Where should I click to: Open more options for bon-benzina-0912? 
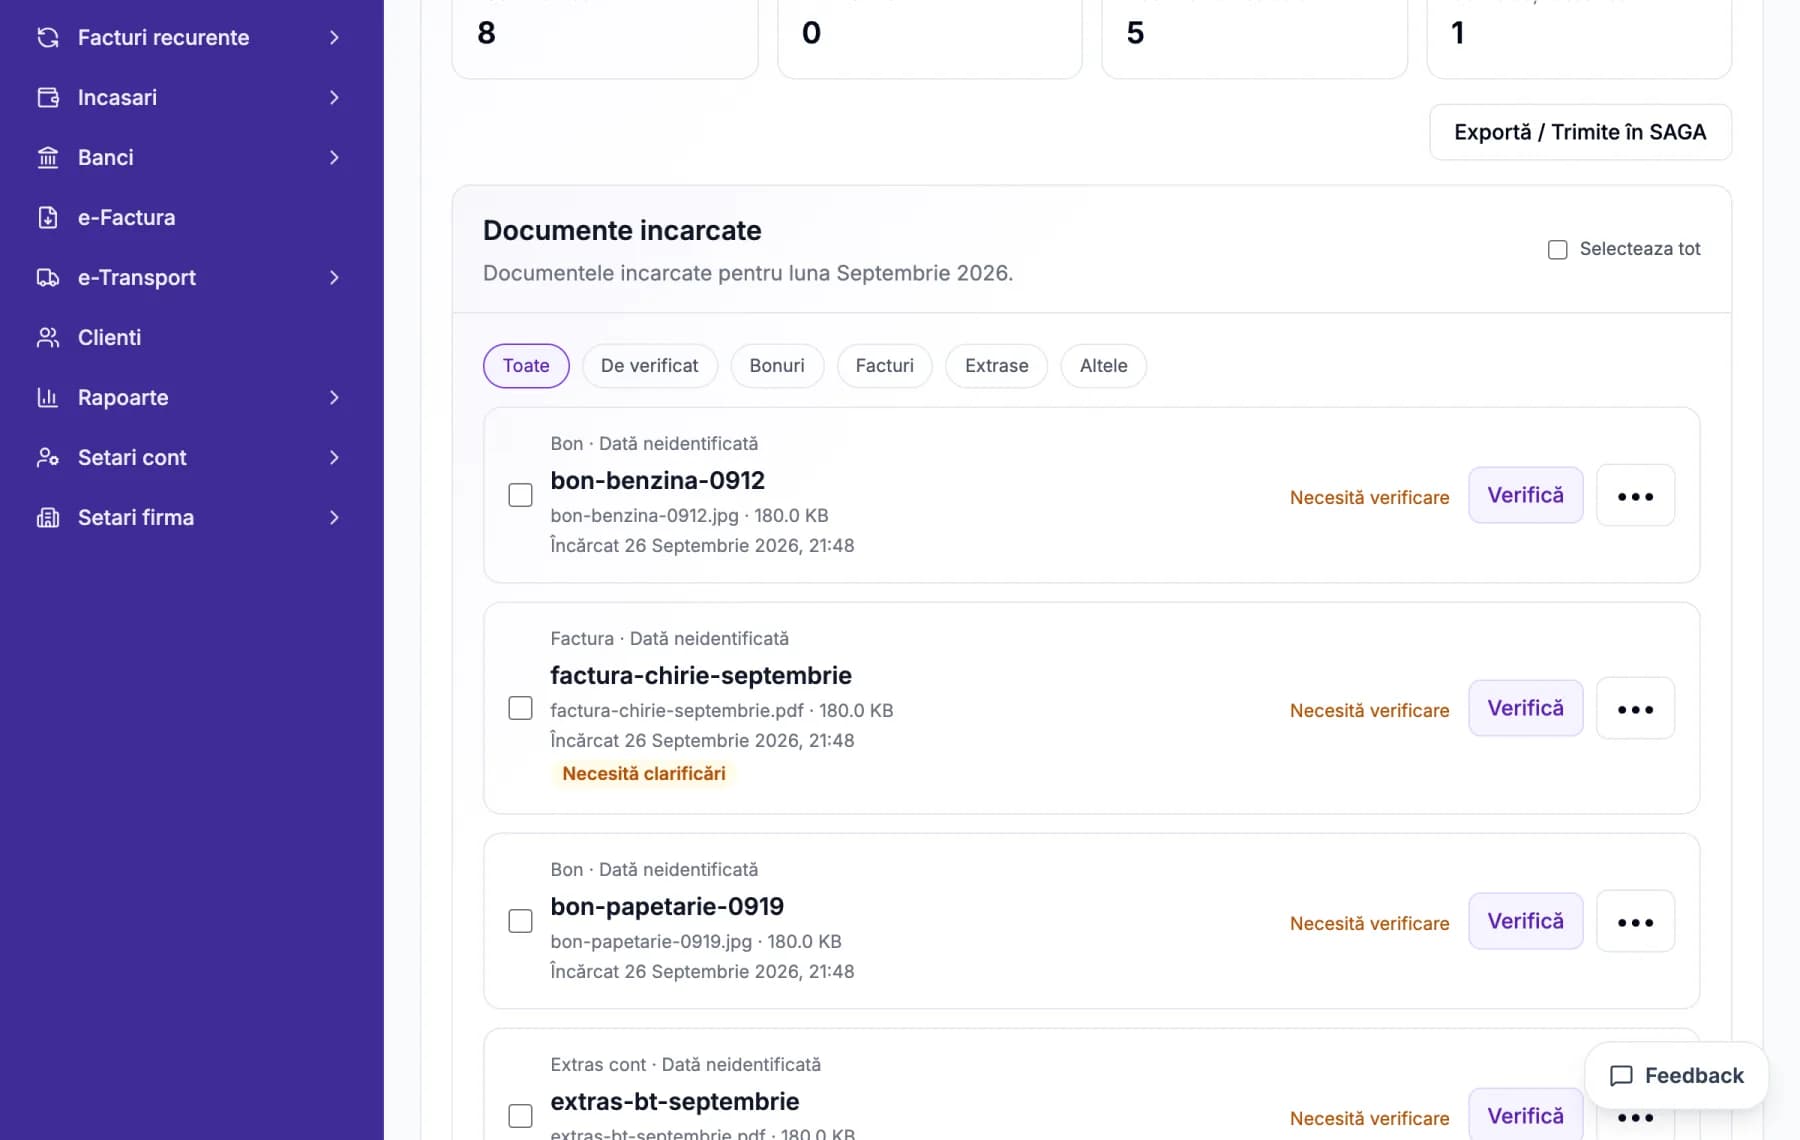1635,496
